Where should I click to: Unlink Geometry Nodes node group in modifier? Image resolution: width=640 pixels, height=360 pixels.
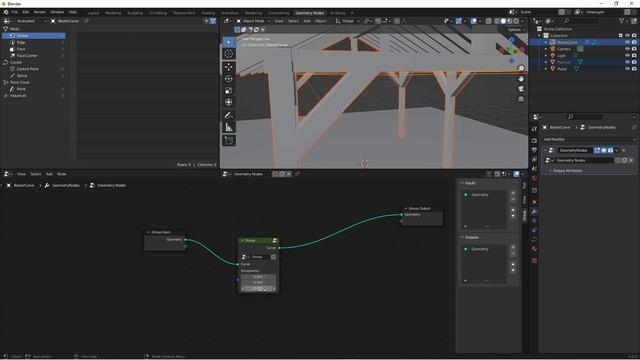[x=631, y=161]
